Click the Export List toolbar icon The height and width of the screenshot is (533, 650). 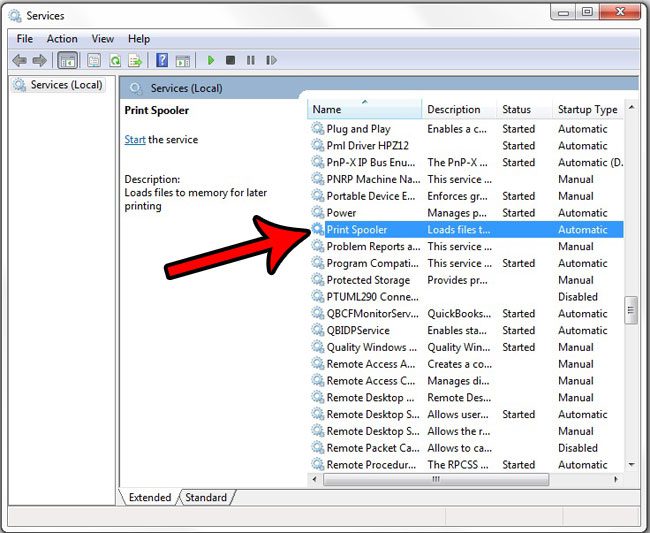(136, 60)
